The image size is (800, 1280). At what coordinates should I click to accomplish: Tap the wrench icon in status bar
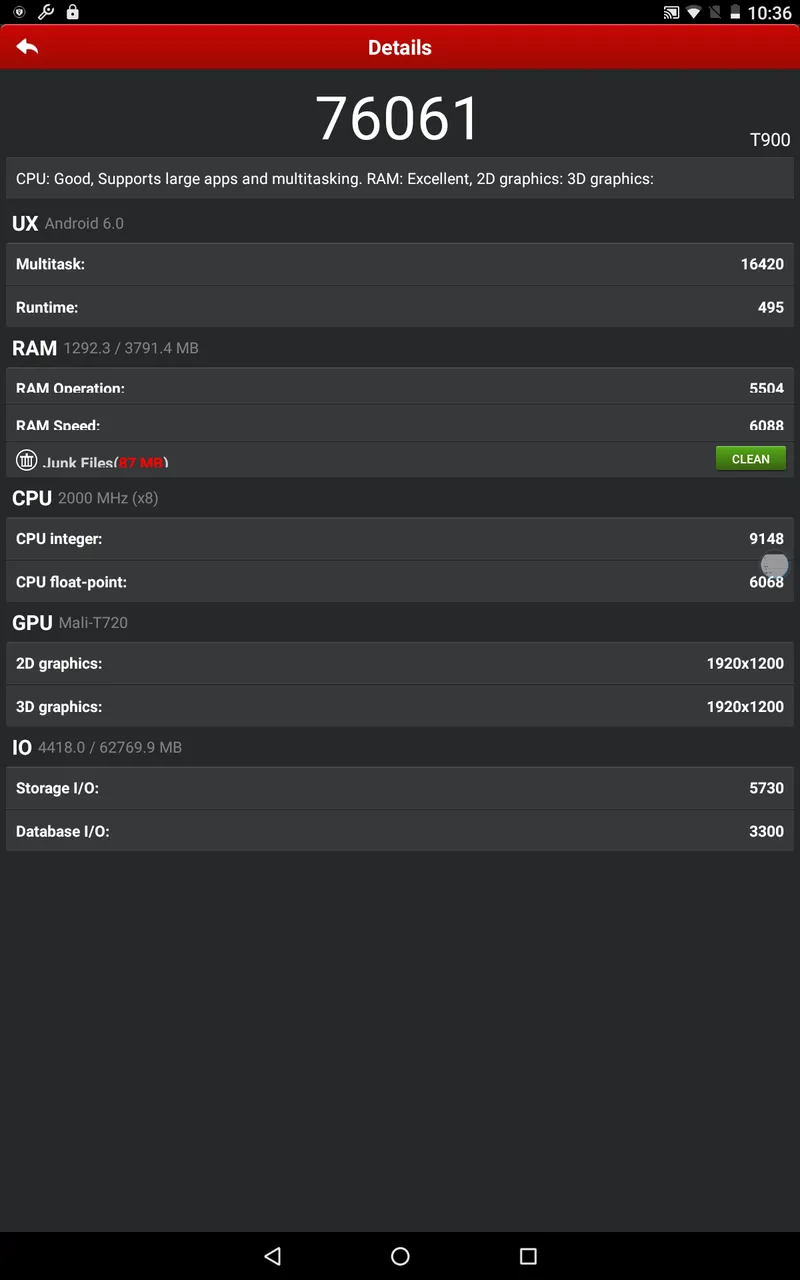(45, 12)
